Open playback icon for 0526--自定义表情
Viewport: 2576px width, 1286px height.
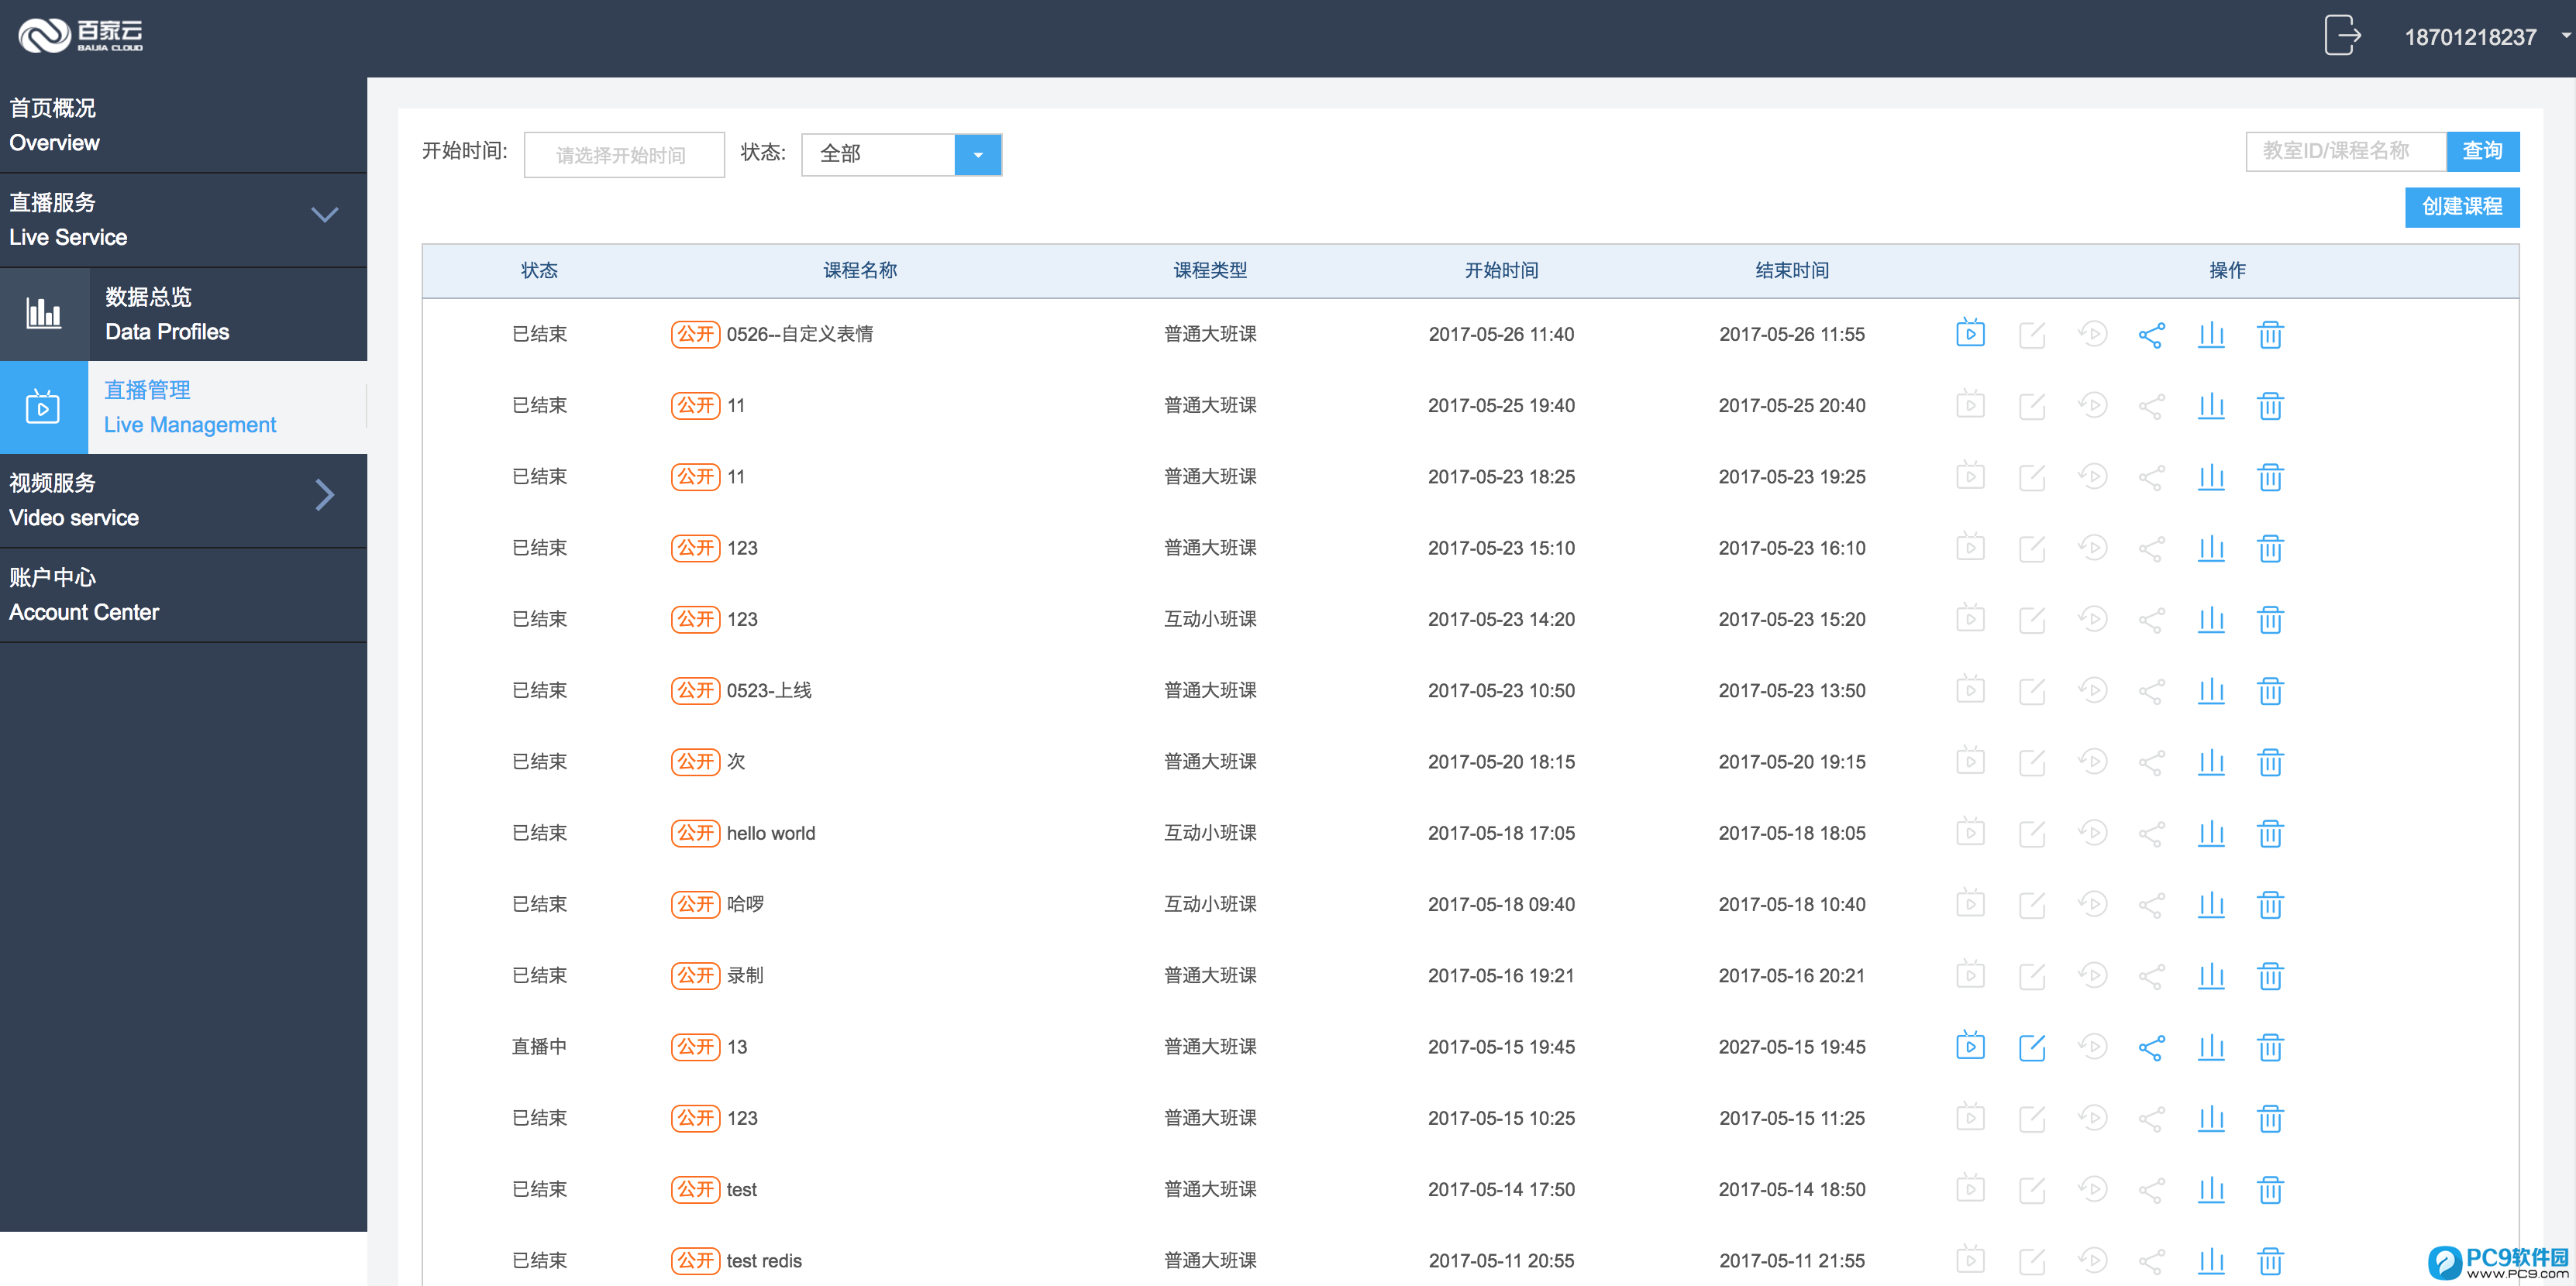tap(2092, 333)
